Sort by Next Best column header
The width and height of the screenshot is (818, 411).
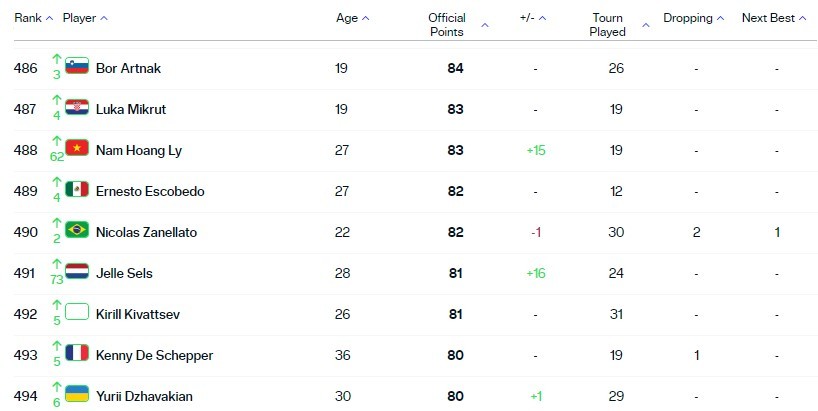774,18
